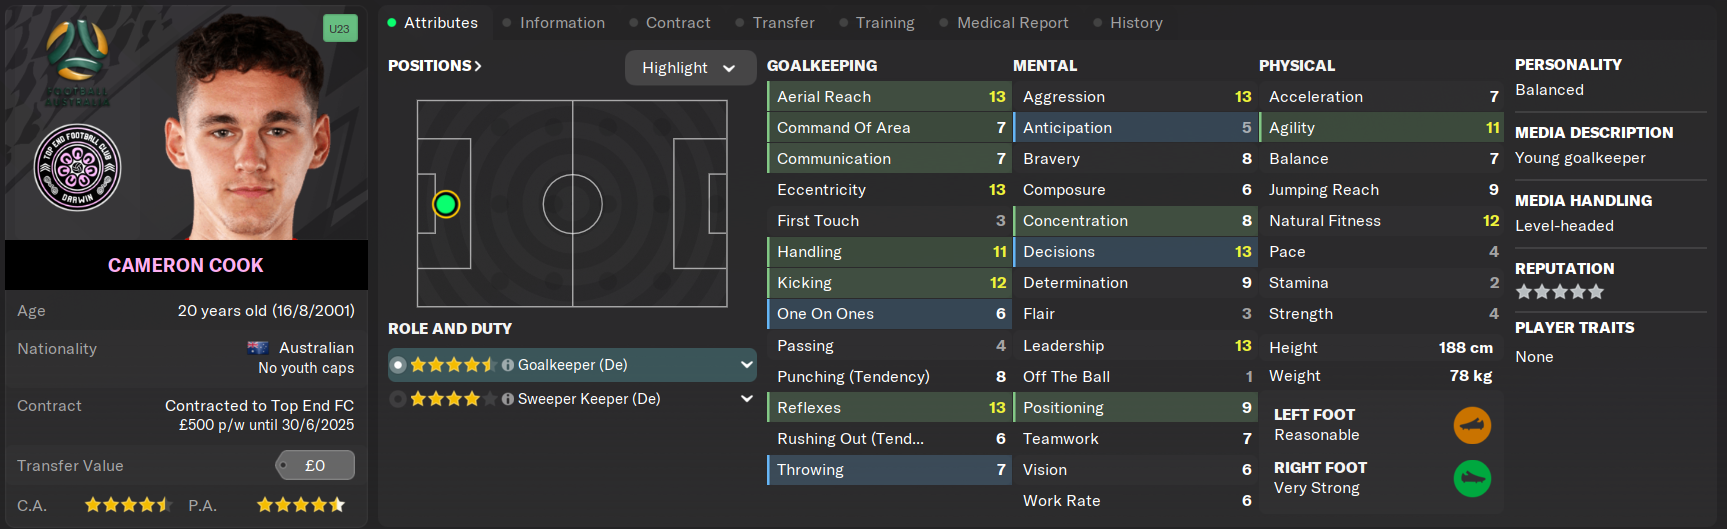The width and height of the screenshot is (1727, 529).
Task: Click the Top End FC club badge
Action: point(78,167)
